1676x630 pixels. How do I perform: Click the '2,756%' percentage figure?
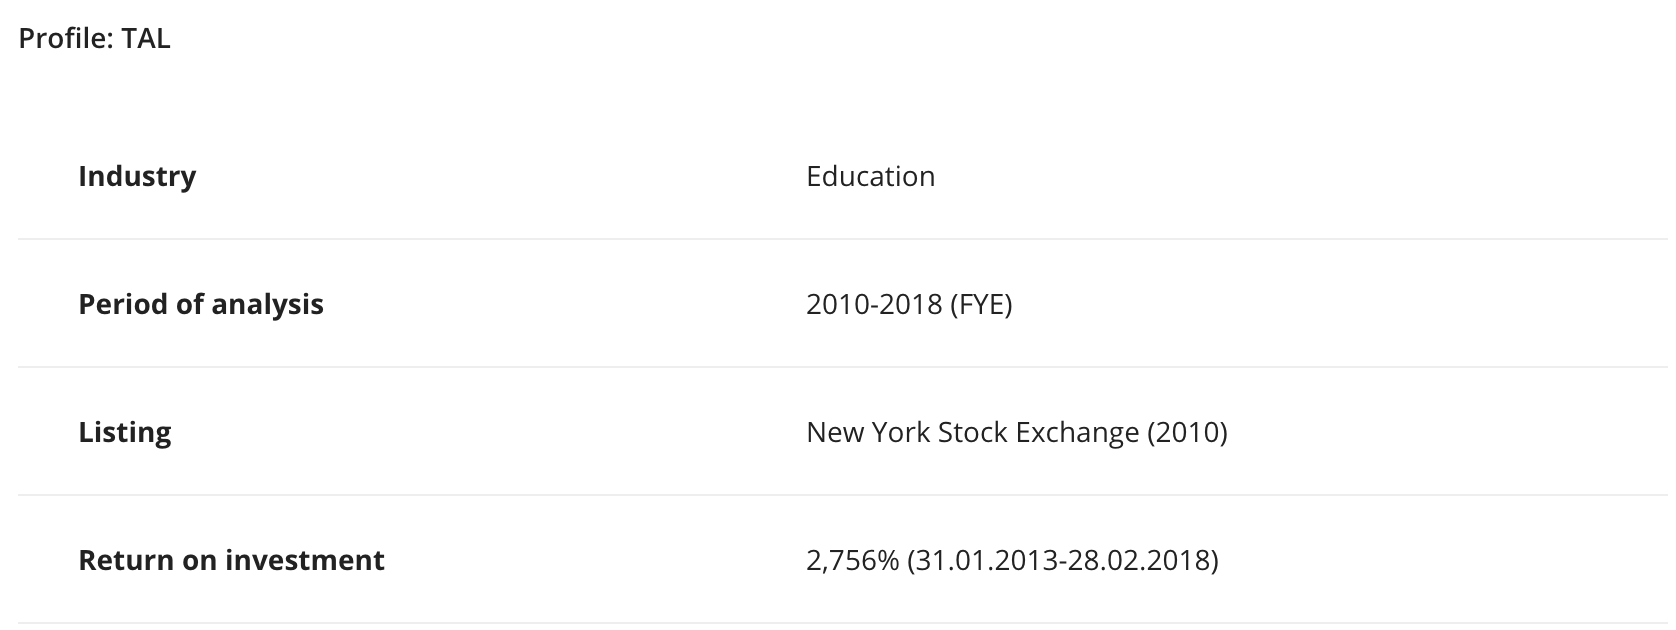[x=853, y=560]
